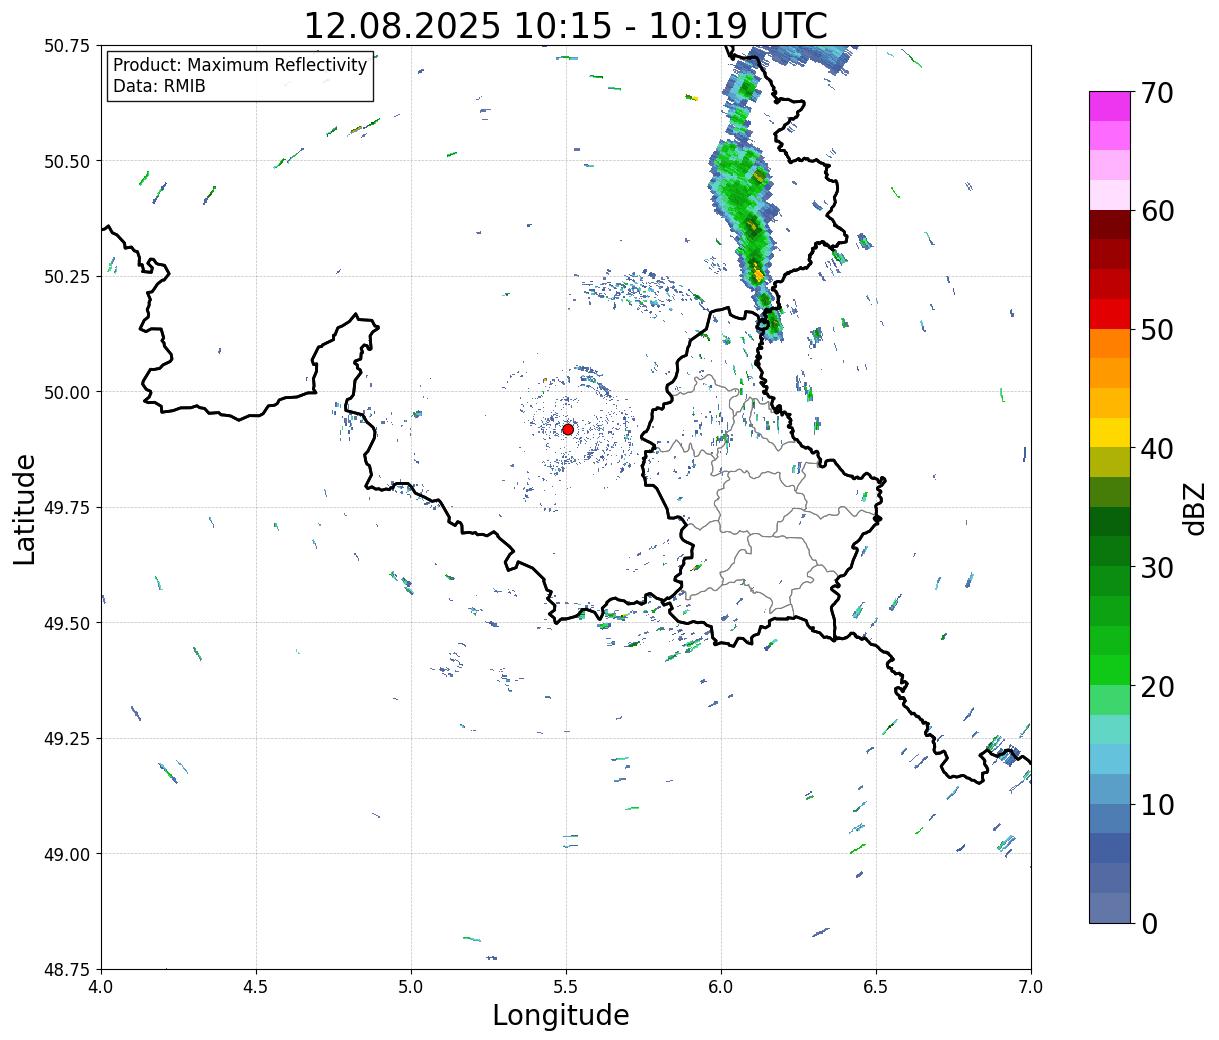
Task: Click the longitude tick label 5.0
Action: coord(411,987)
